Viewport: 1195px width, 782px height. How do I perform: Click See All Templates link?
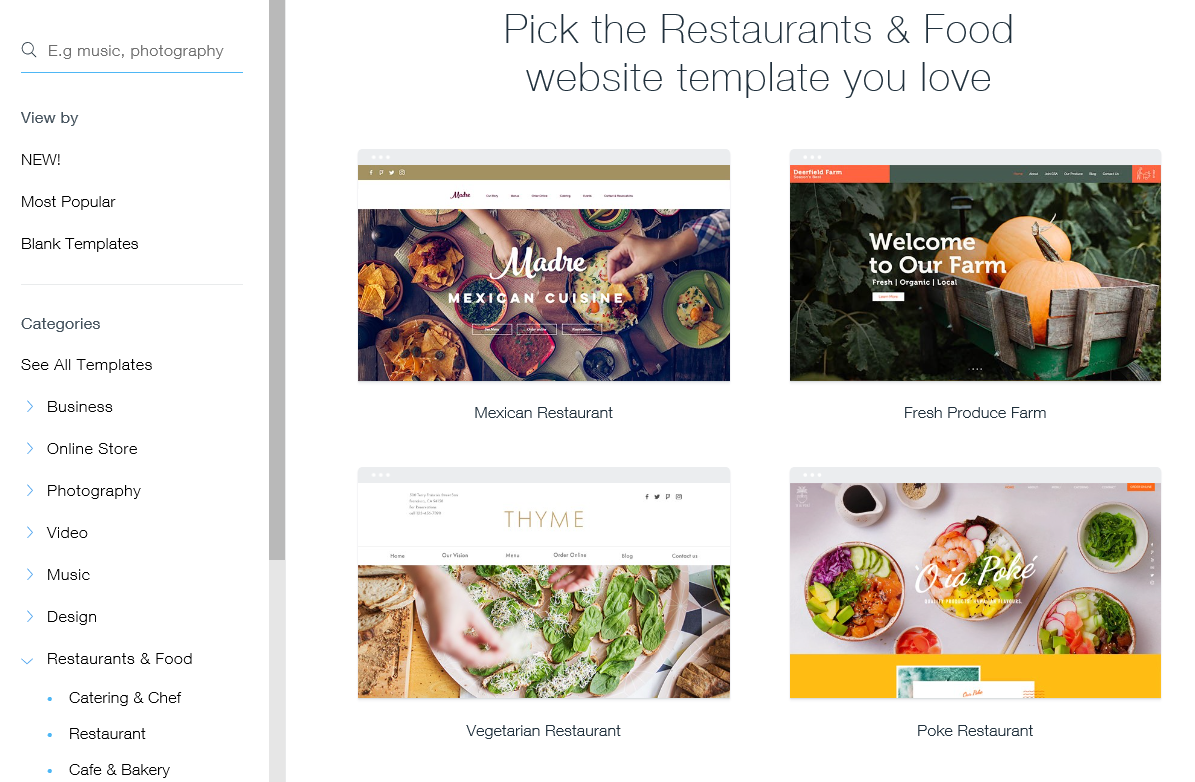click(x=86, y=364)
